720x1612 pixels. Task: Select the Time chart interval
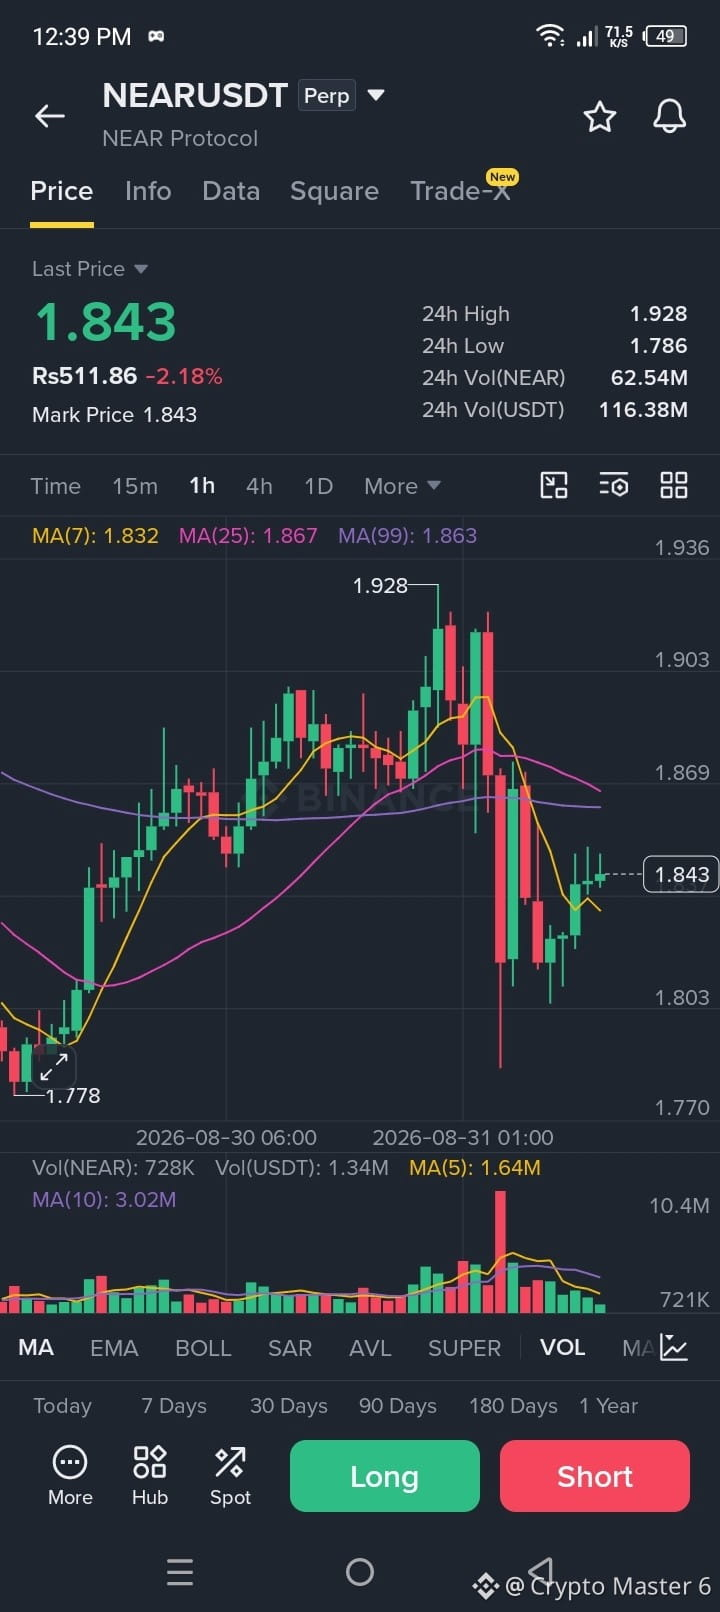(56, 486)
